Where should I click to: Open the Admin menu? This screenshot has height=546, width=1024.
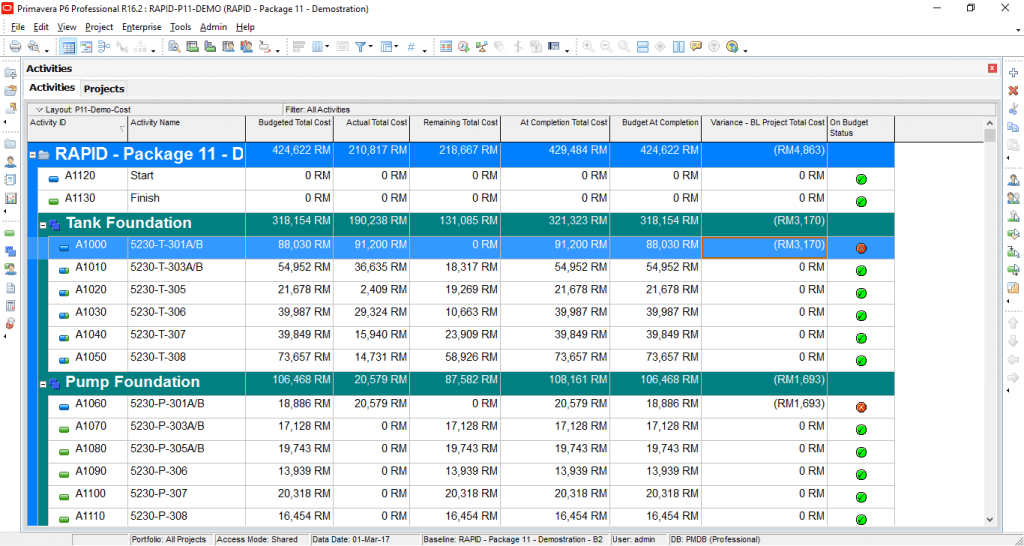click(214, 27)
